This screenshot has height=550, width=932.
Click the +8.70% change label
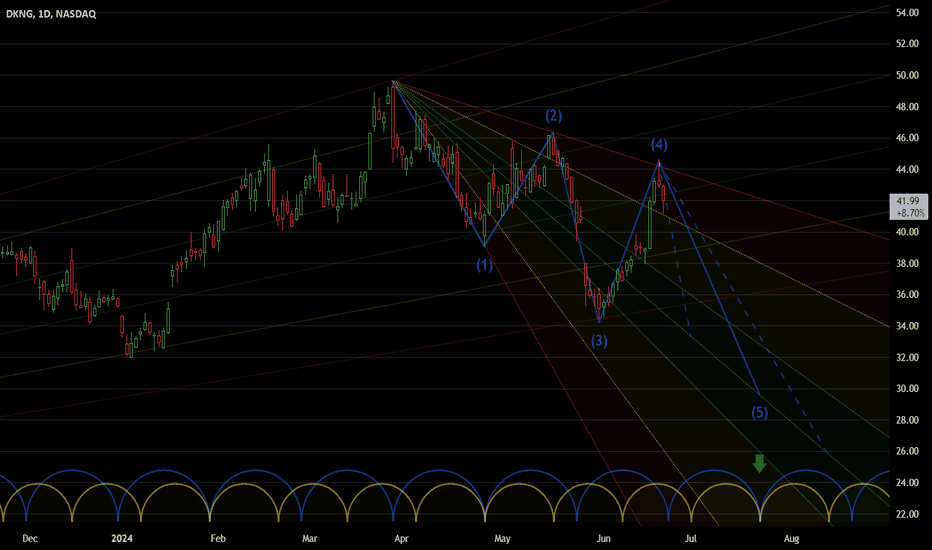click(x=910, y=213)
